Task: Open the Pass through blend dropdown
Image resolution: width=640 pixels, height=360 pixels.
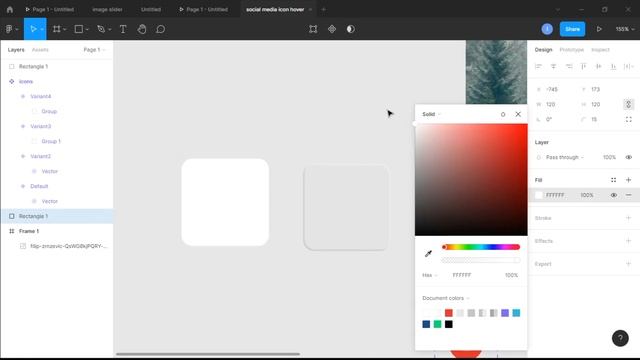Action: pyautogui.click(x=564, y=157)
